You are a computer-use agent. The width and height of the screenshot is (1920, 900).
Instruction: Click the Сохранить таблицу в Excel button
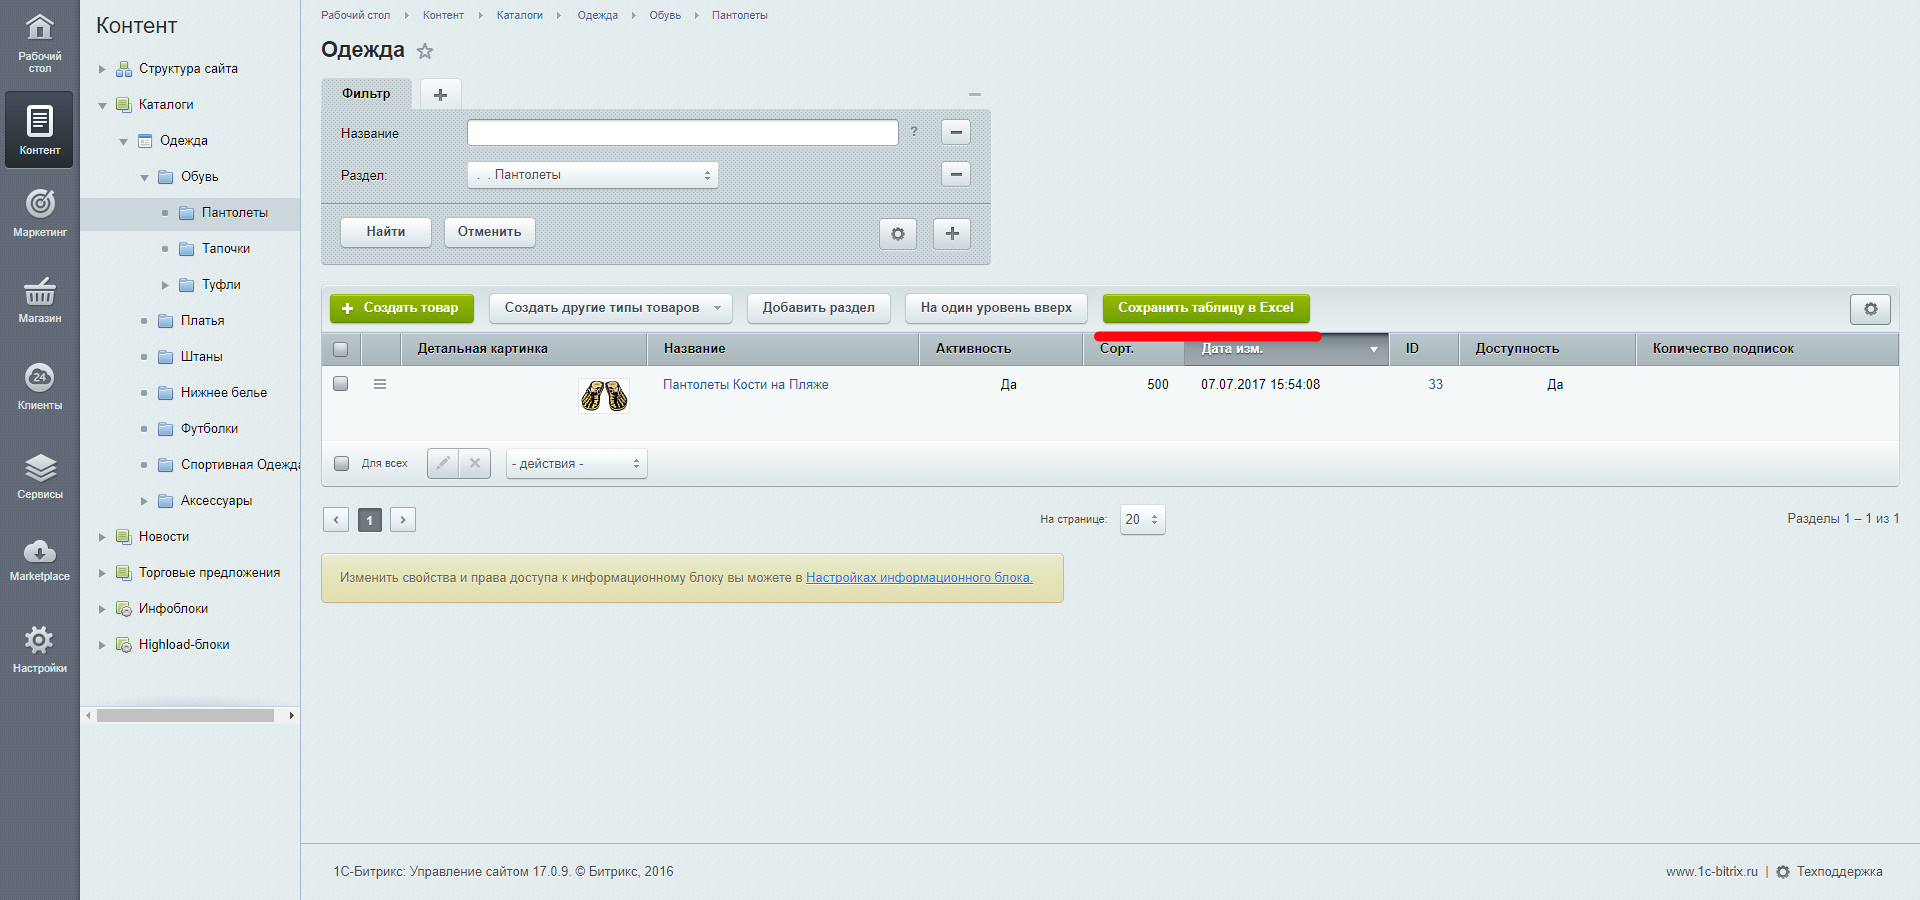pos(1205,308)
